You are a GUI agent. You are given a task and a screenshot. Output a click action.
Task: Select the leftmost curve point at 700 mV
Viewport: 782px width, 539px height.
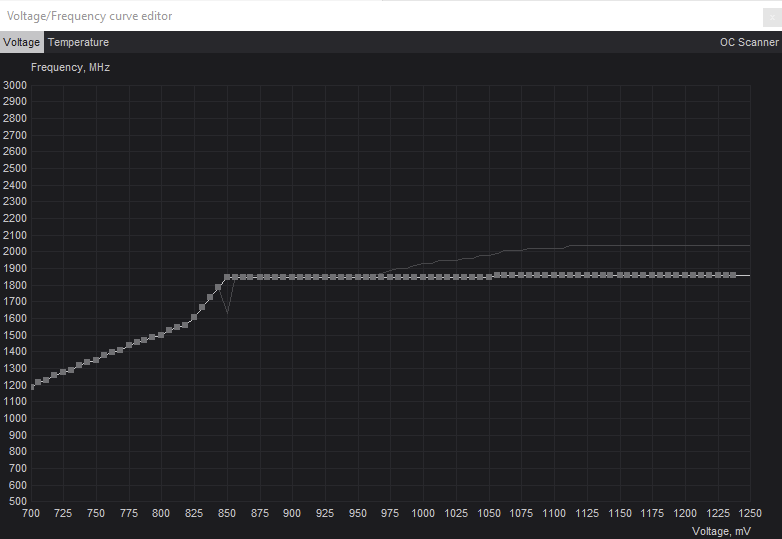click(x=32, y=387)
